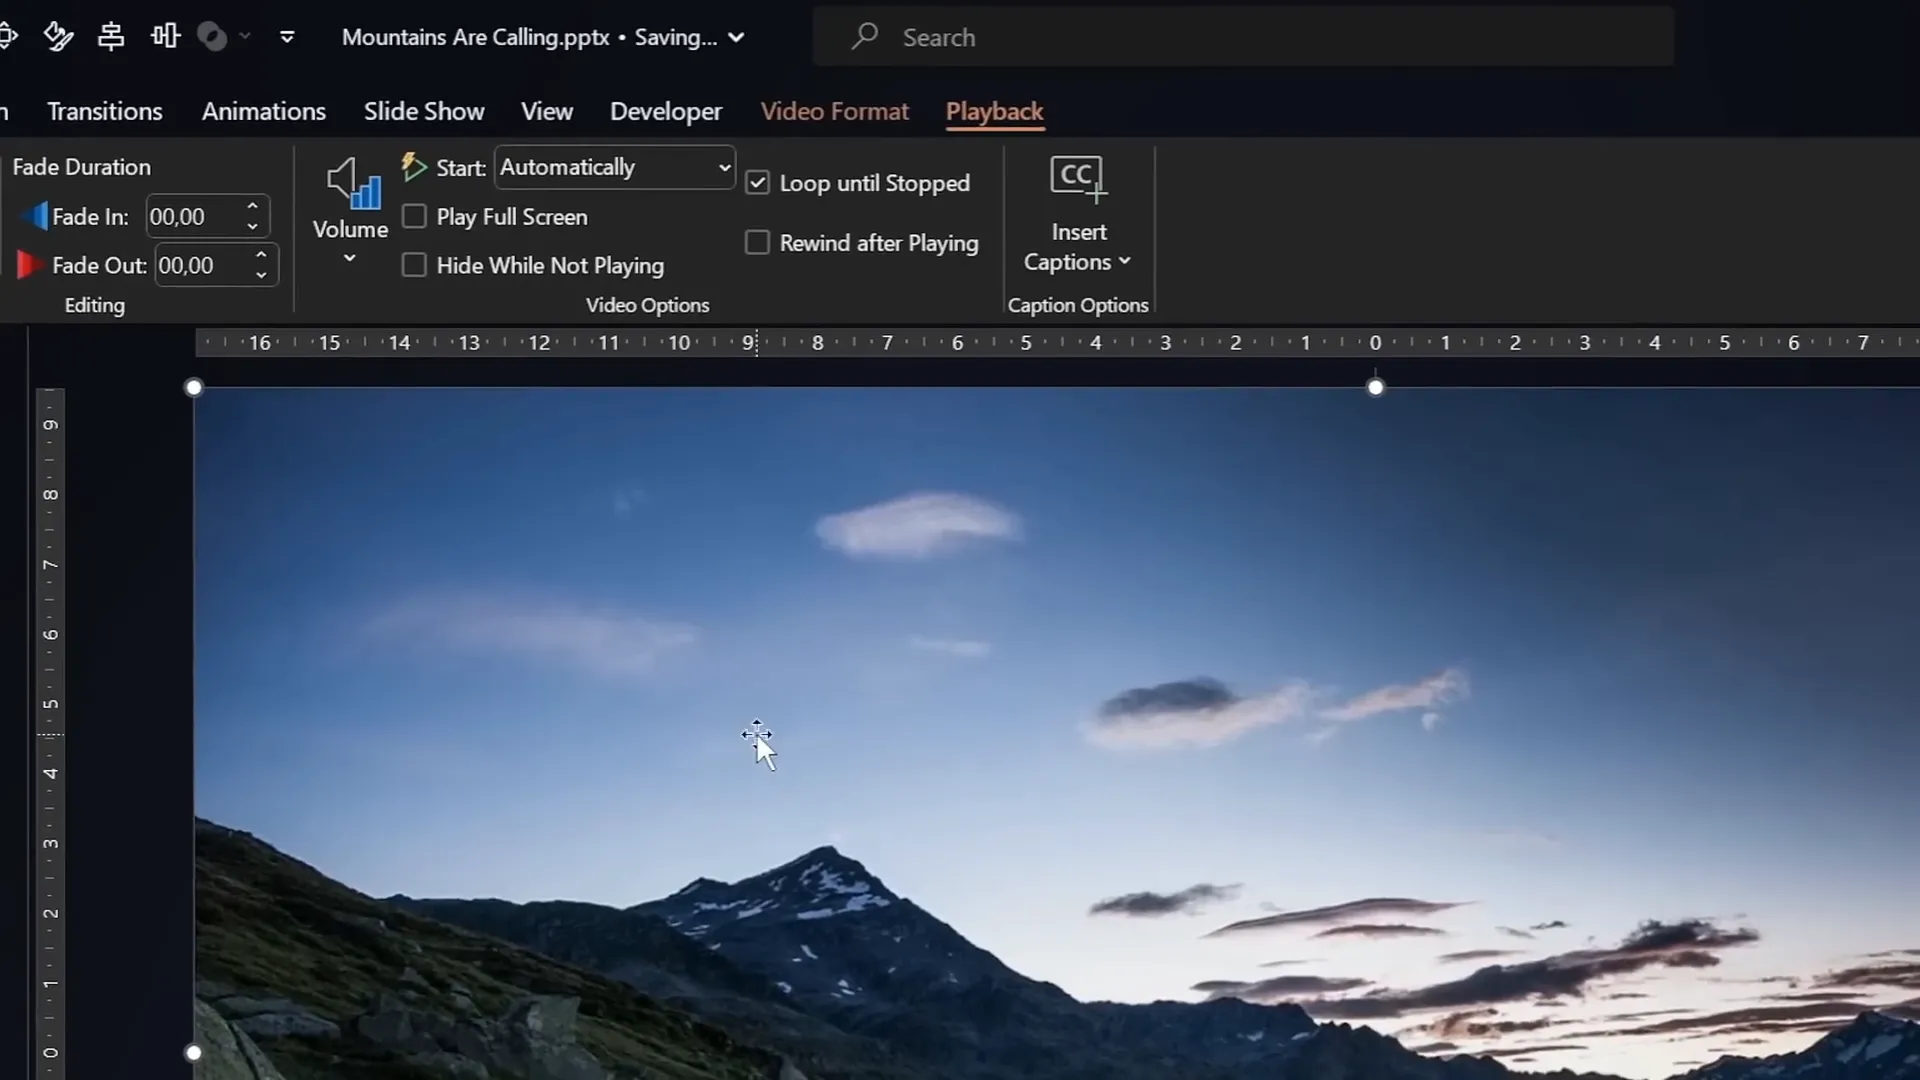Image resolution: width=1920 pixels, height=1080 pixels.
Task: Increase the Fade Out duration
Action: pyautogui.click(x=261, y=255)
